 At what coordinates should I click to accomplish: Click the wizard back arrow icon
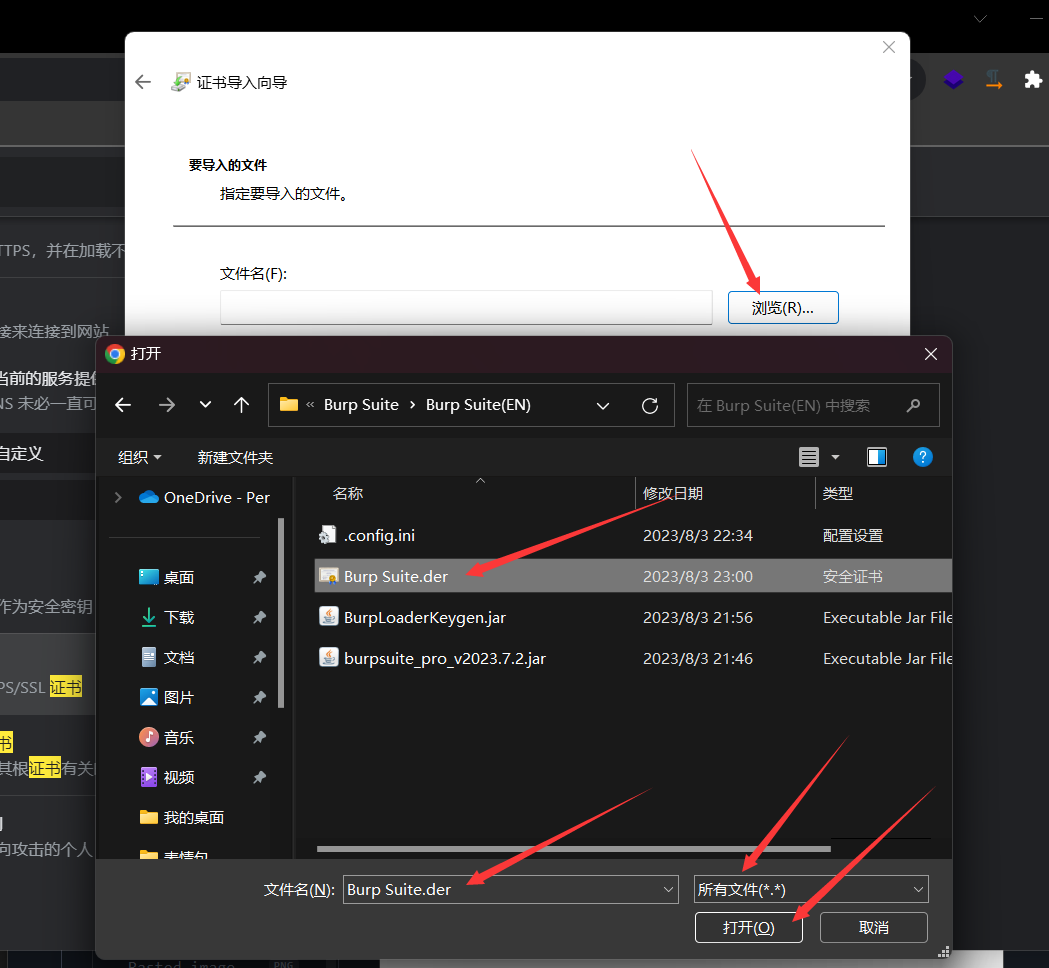click(x=143, y=82)
